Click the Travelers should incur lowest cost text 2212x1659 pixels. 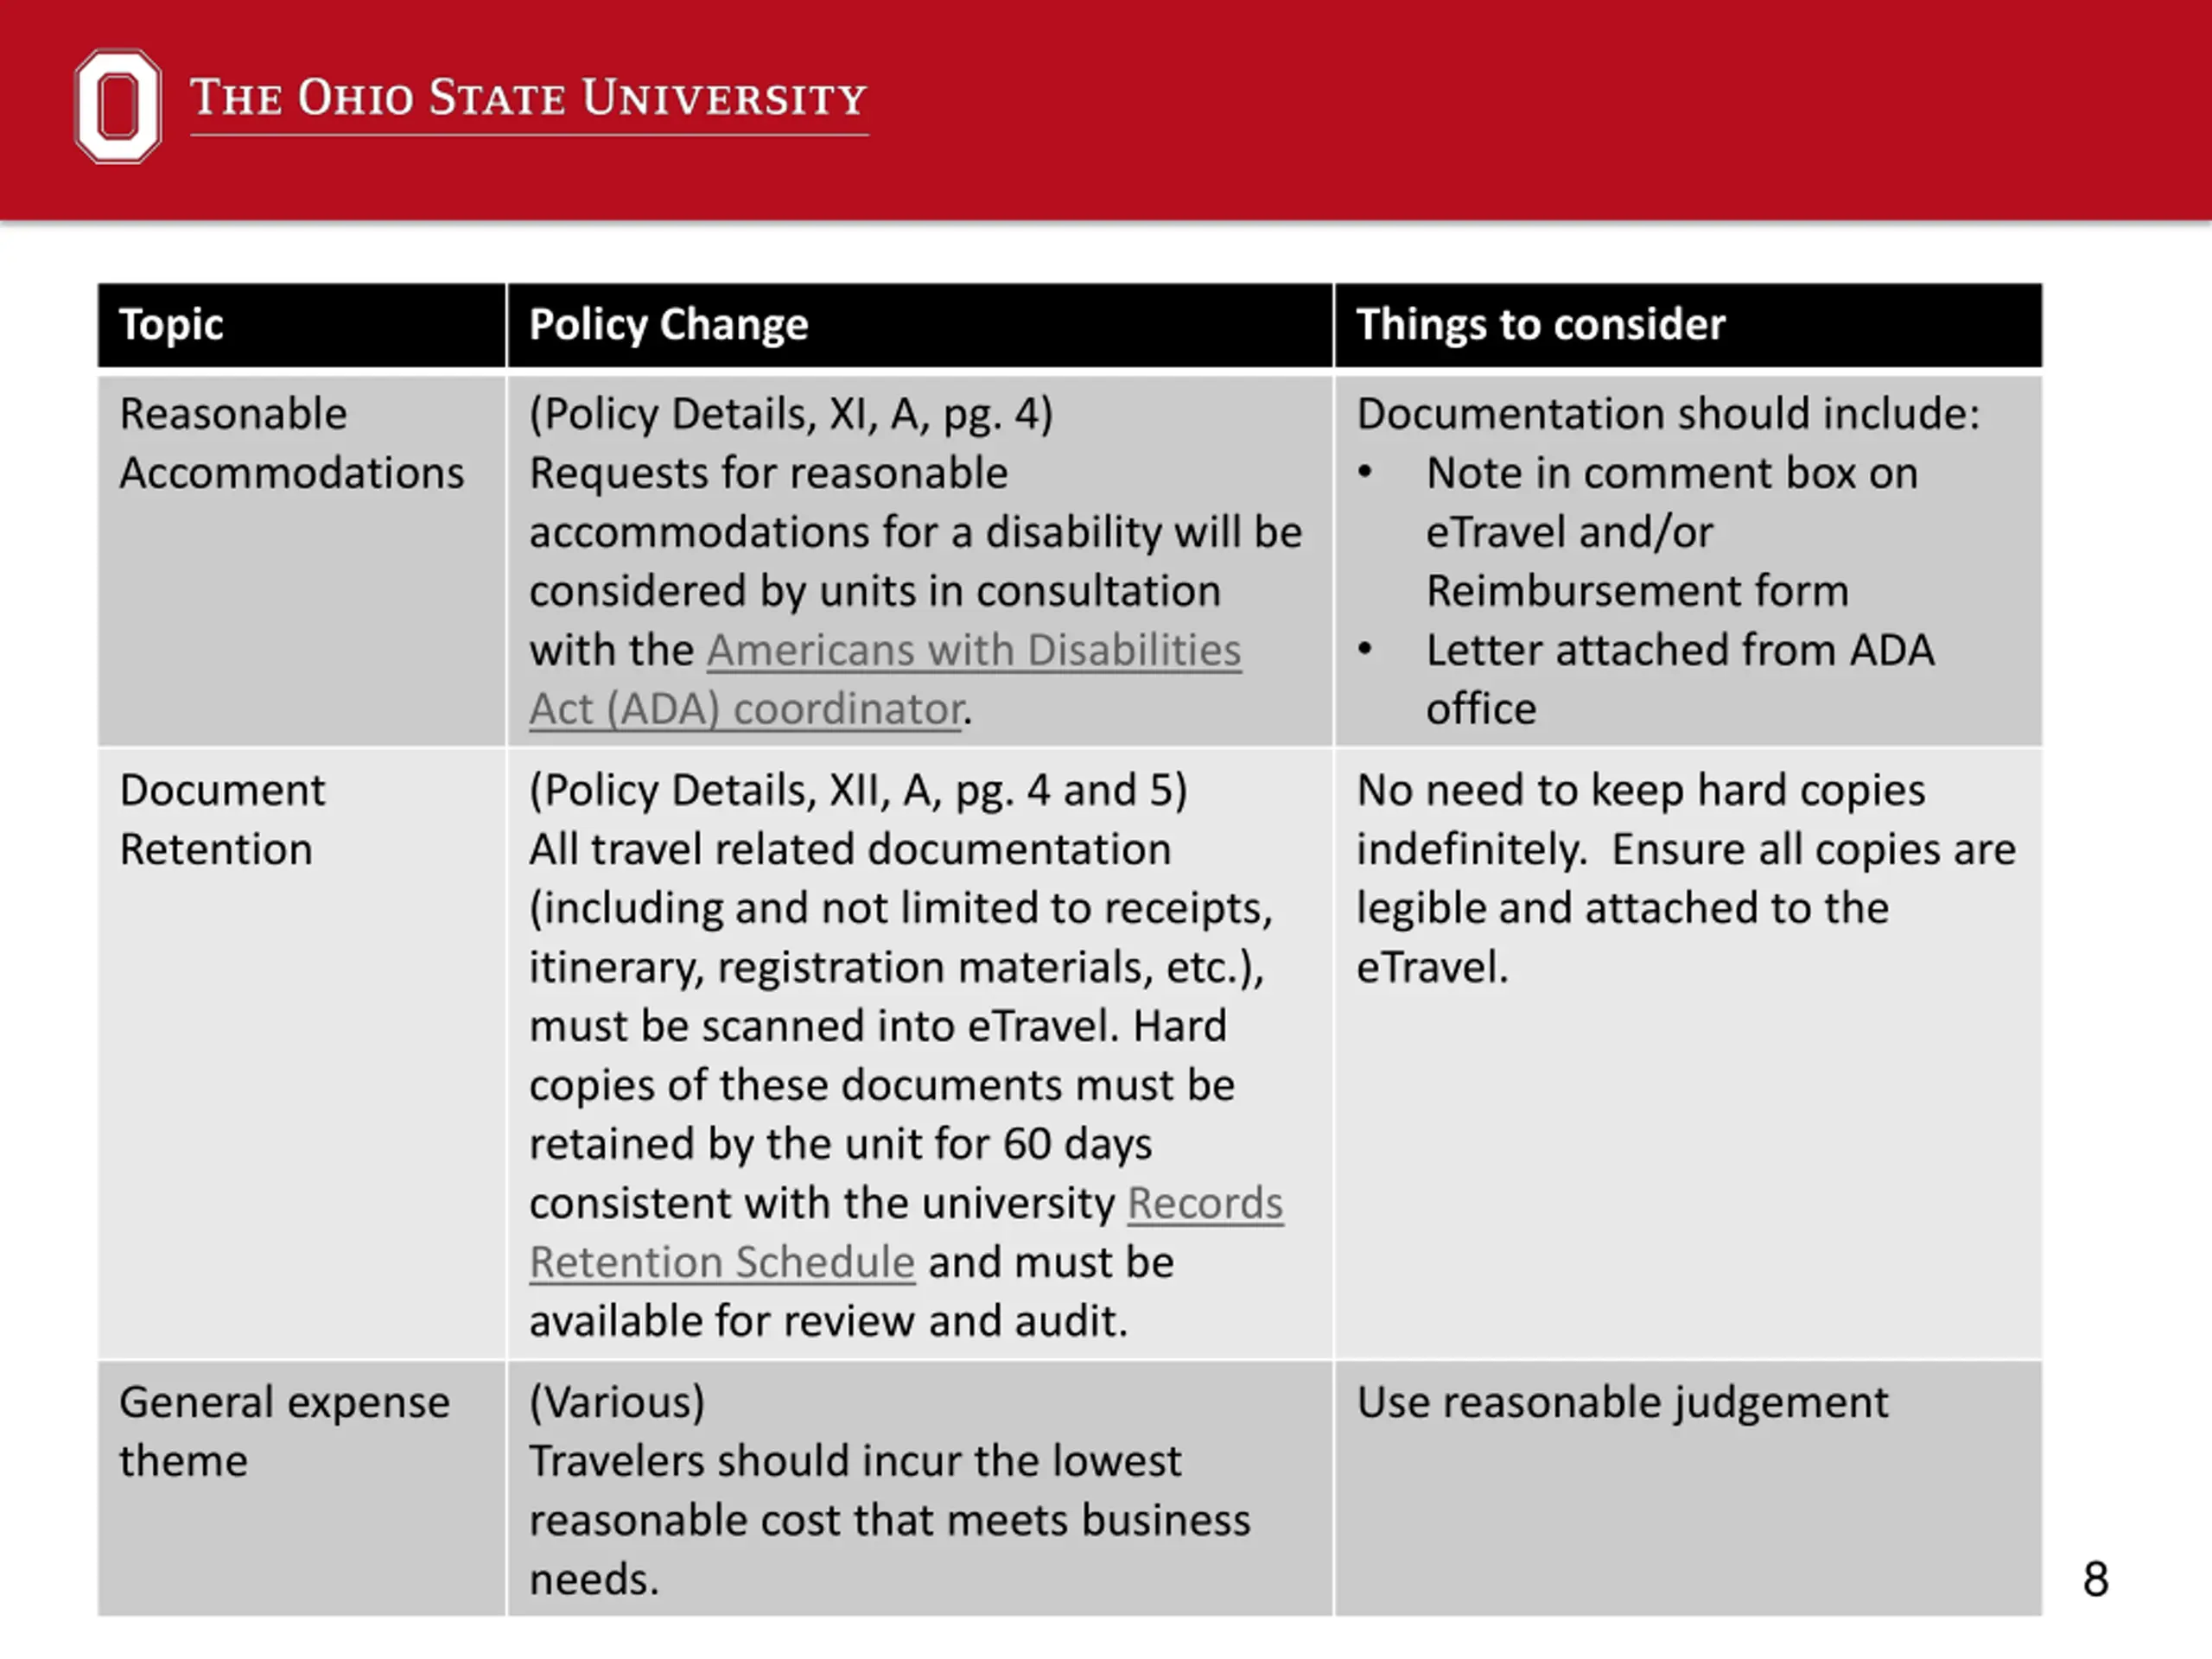890,1520
